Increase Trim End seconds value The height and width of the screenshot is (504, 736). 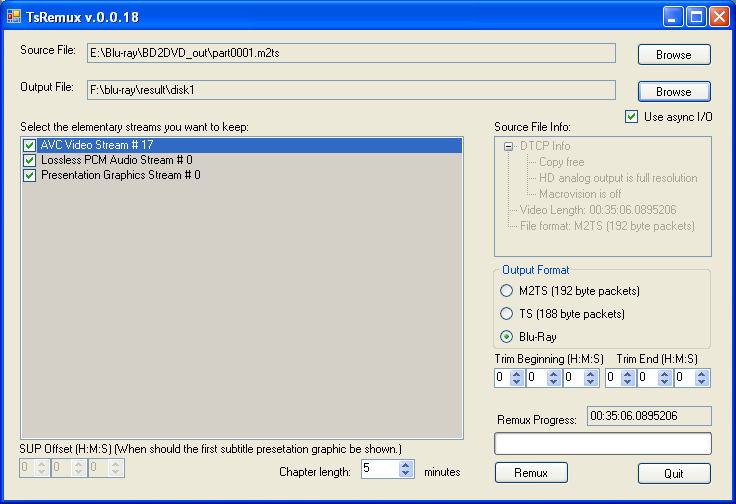click(x=702, y=374)
